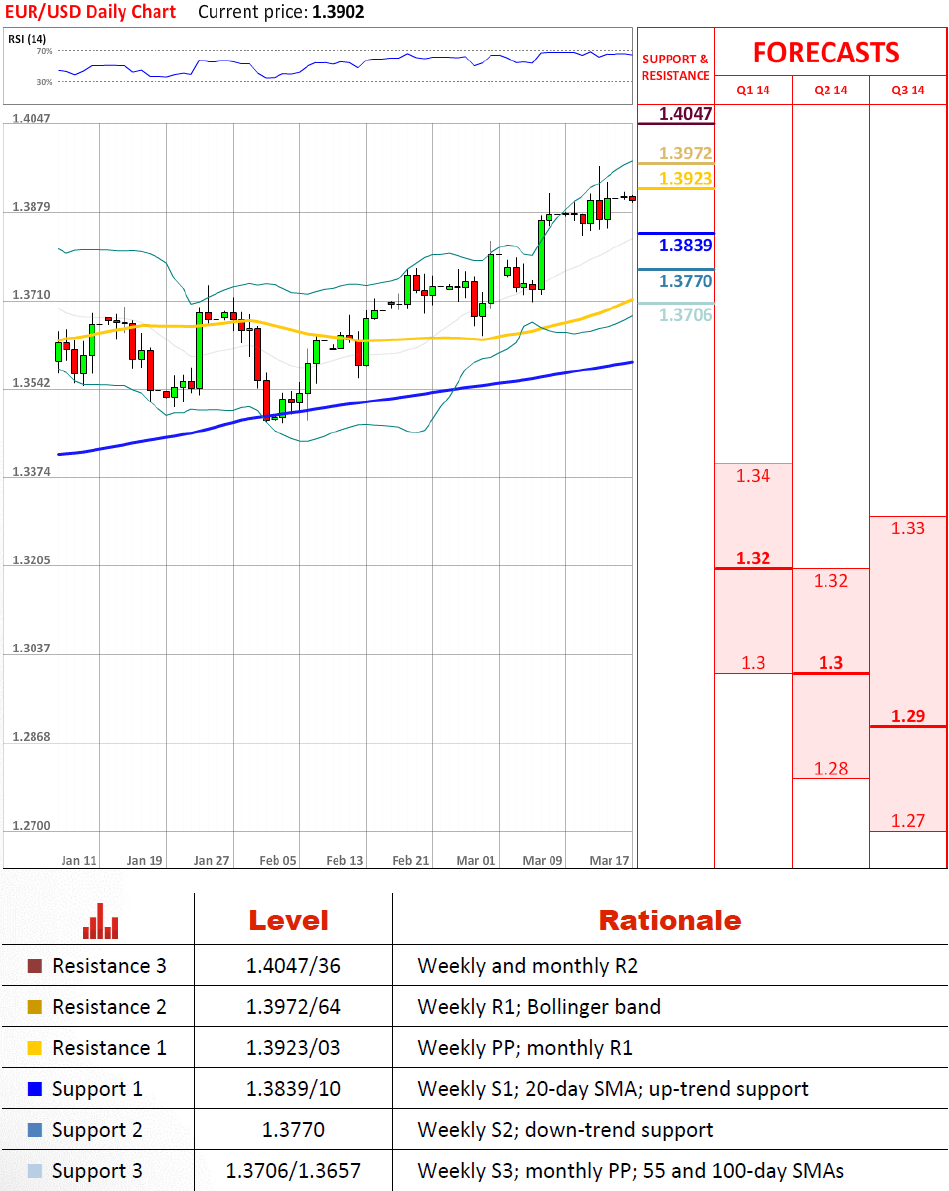Click the Support & Resistance column heading
Screen dimensions: 949x1191
675,67
